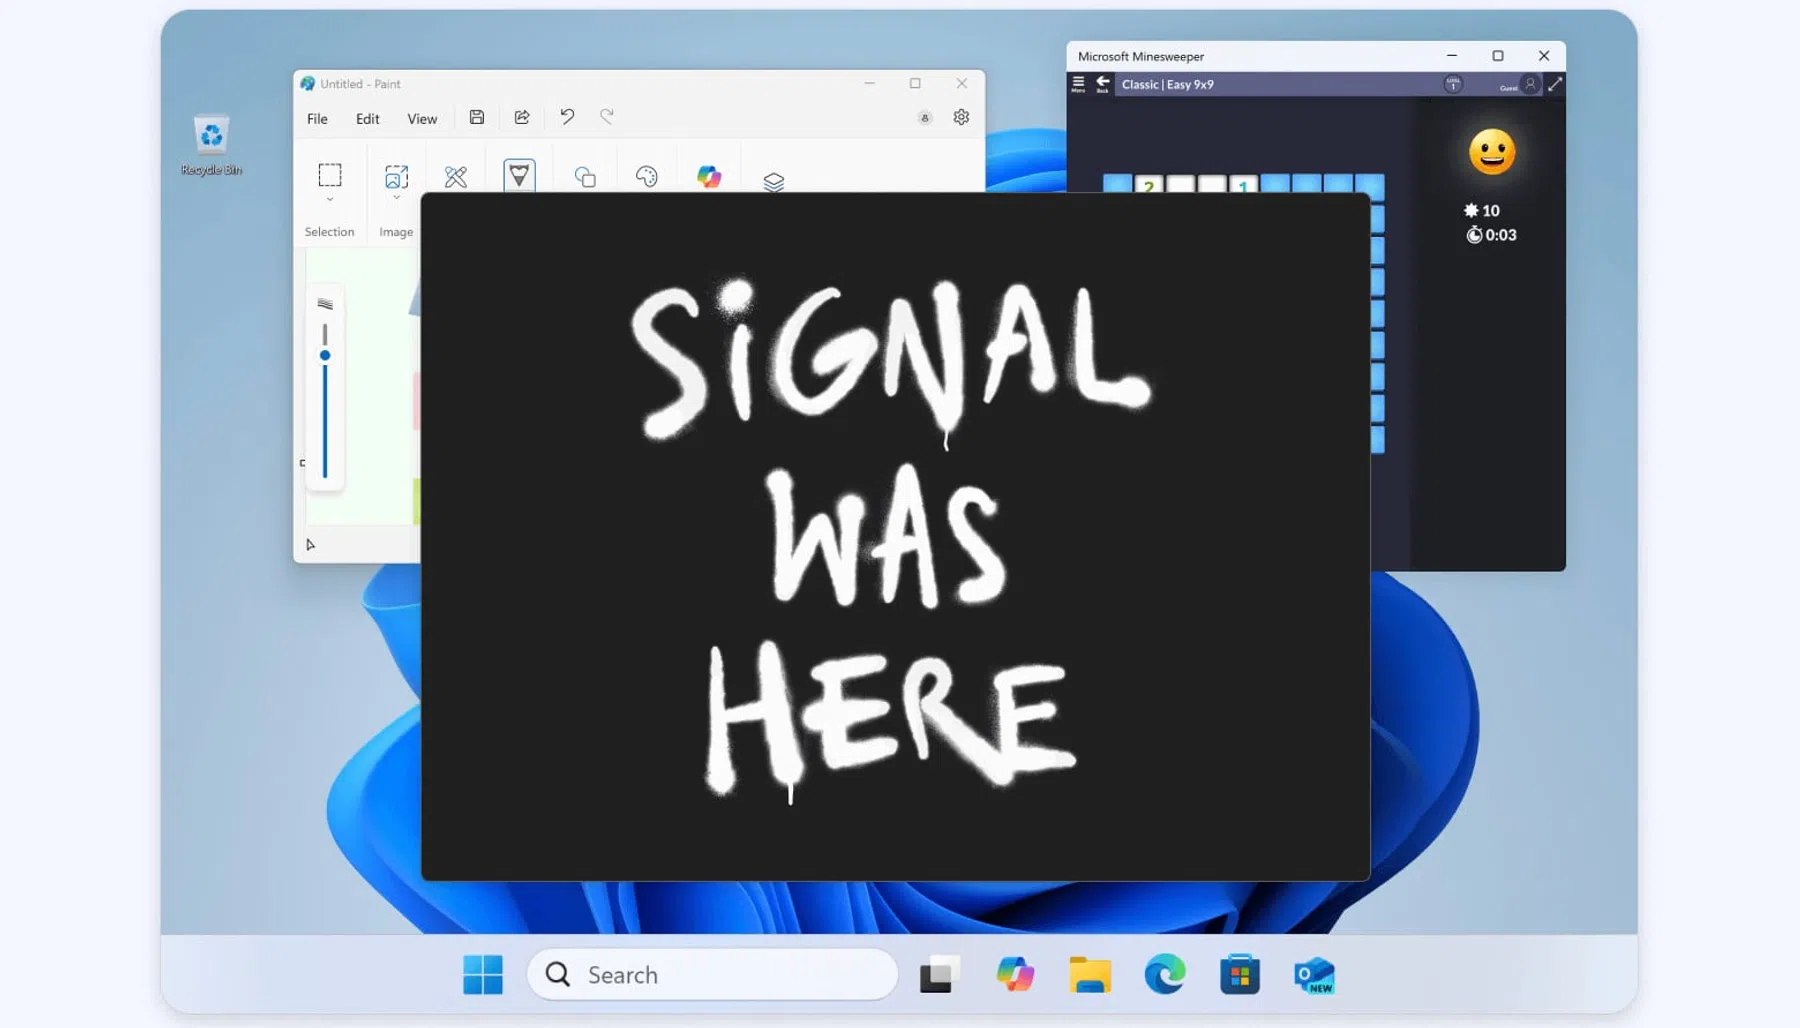Undo the last action in Paint
1800x1028 pixels.
[567, 117]
